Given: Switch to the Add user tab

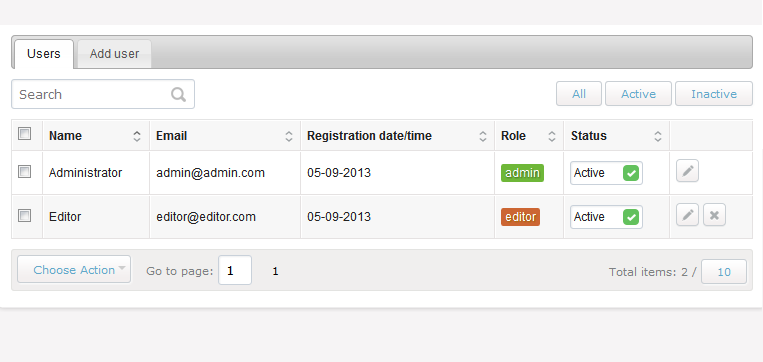Looking at the screenshot, I should click(114, 54).
